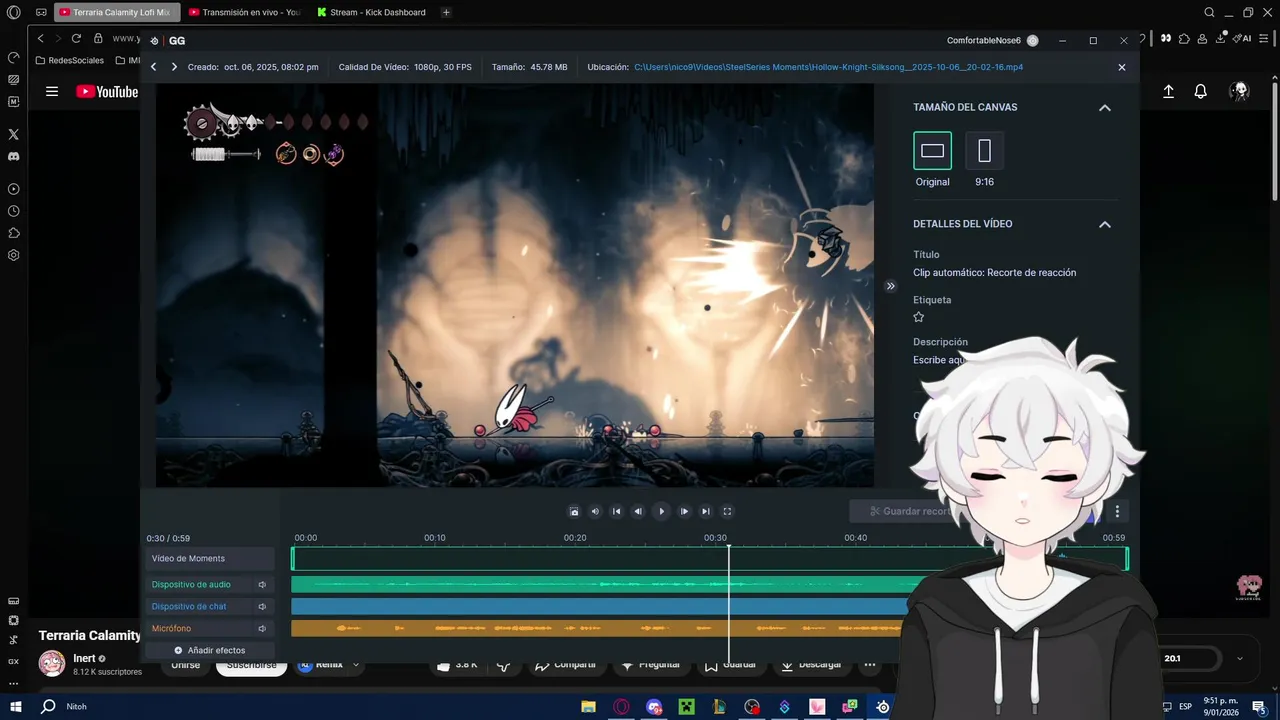Open Inert channel avatar on YouTube
This screenshot has width=1280, height=720.
tap(52, 663)
